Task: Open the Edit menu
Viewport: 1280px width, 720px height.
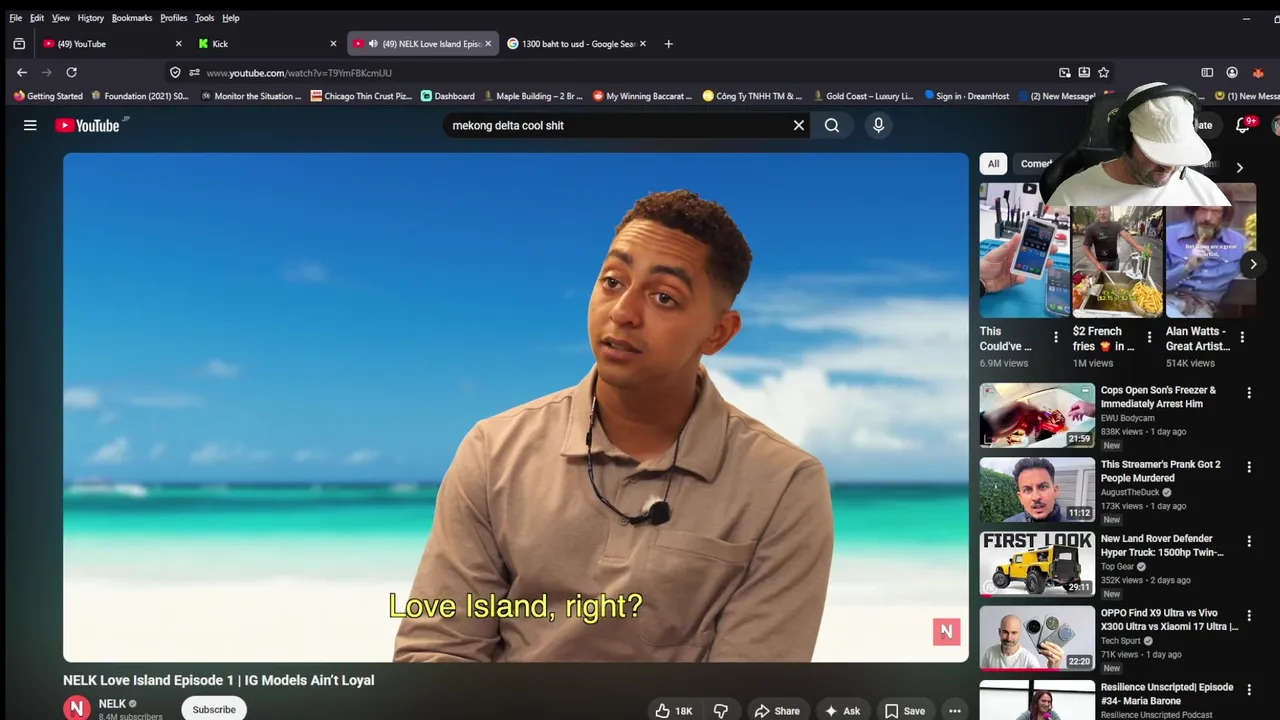Action: point(37,18)
